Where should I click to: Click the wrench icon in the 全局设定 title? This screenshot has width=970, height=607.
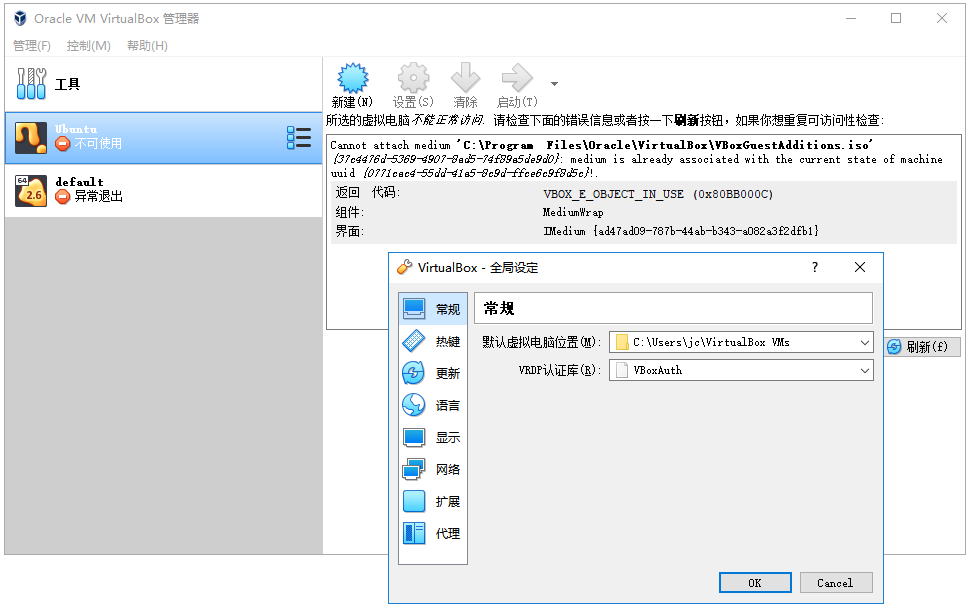click(x=404, y=267)
